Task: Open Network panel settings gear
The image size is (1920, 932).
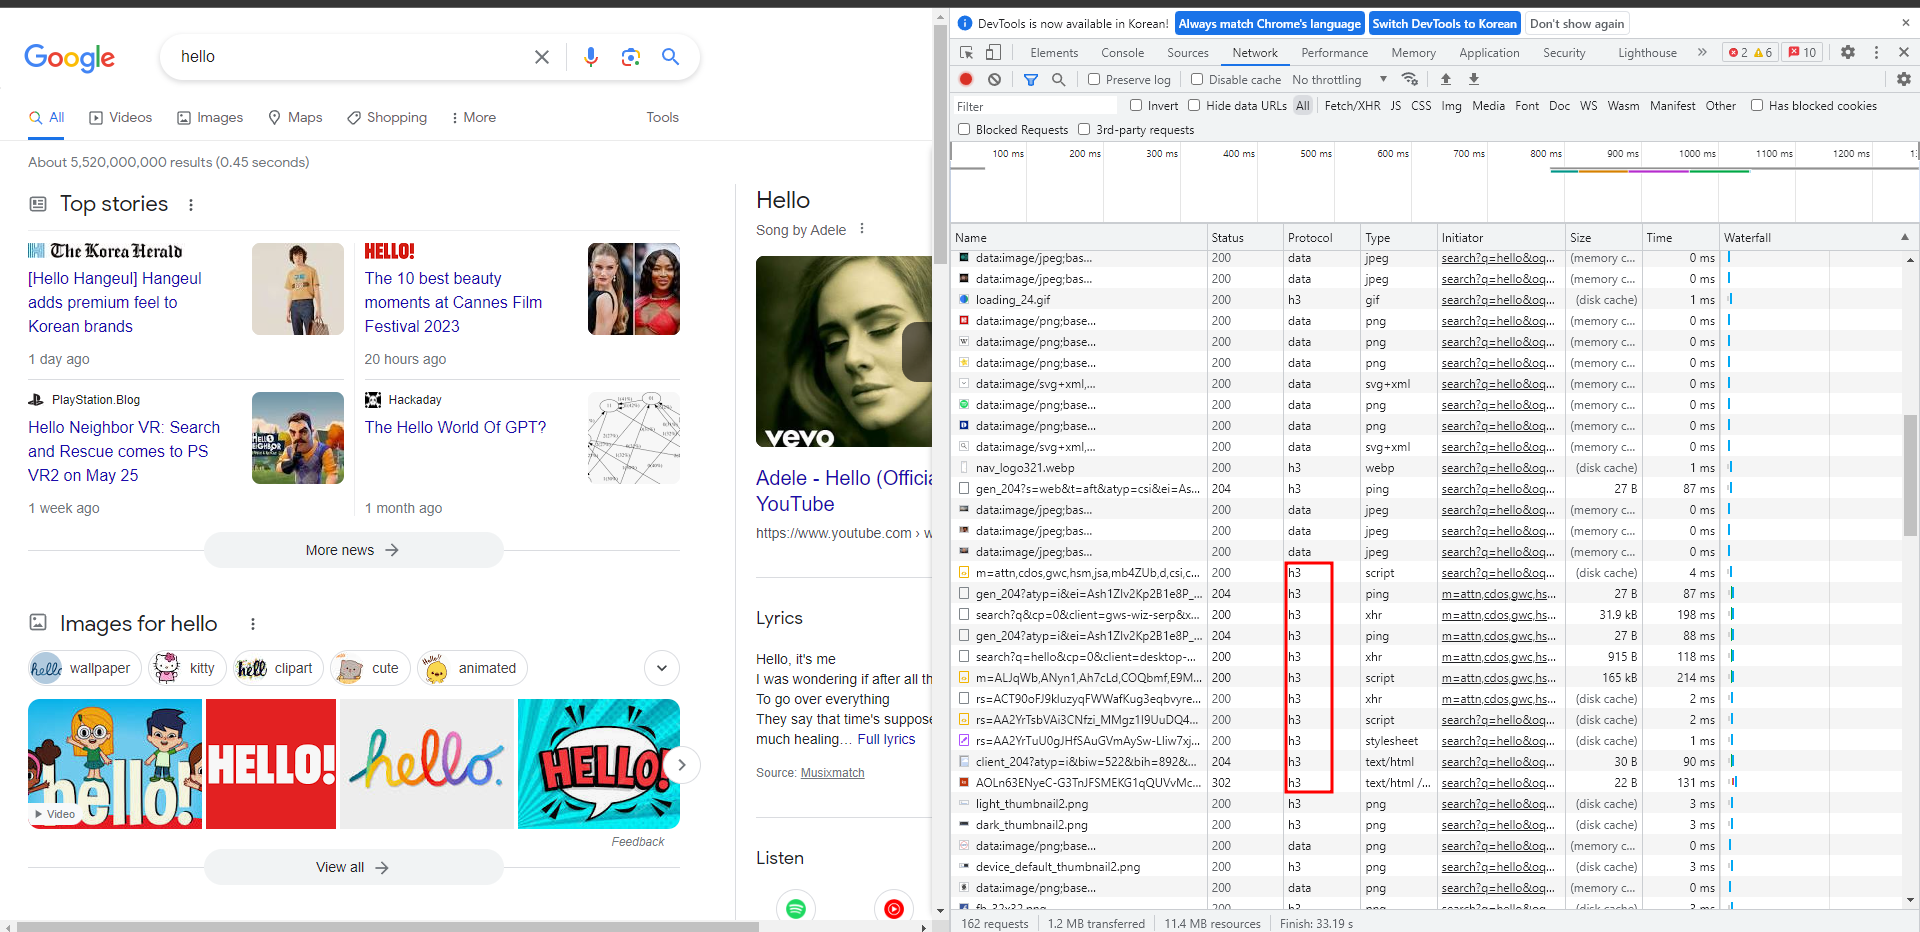Action: click(x=1903, y=79)
